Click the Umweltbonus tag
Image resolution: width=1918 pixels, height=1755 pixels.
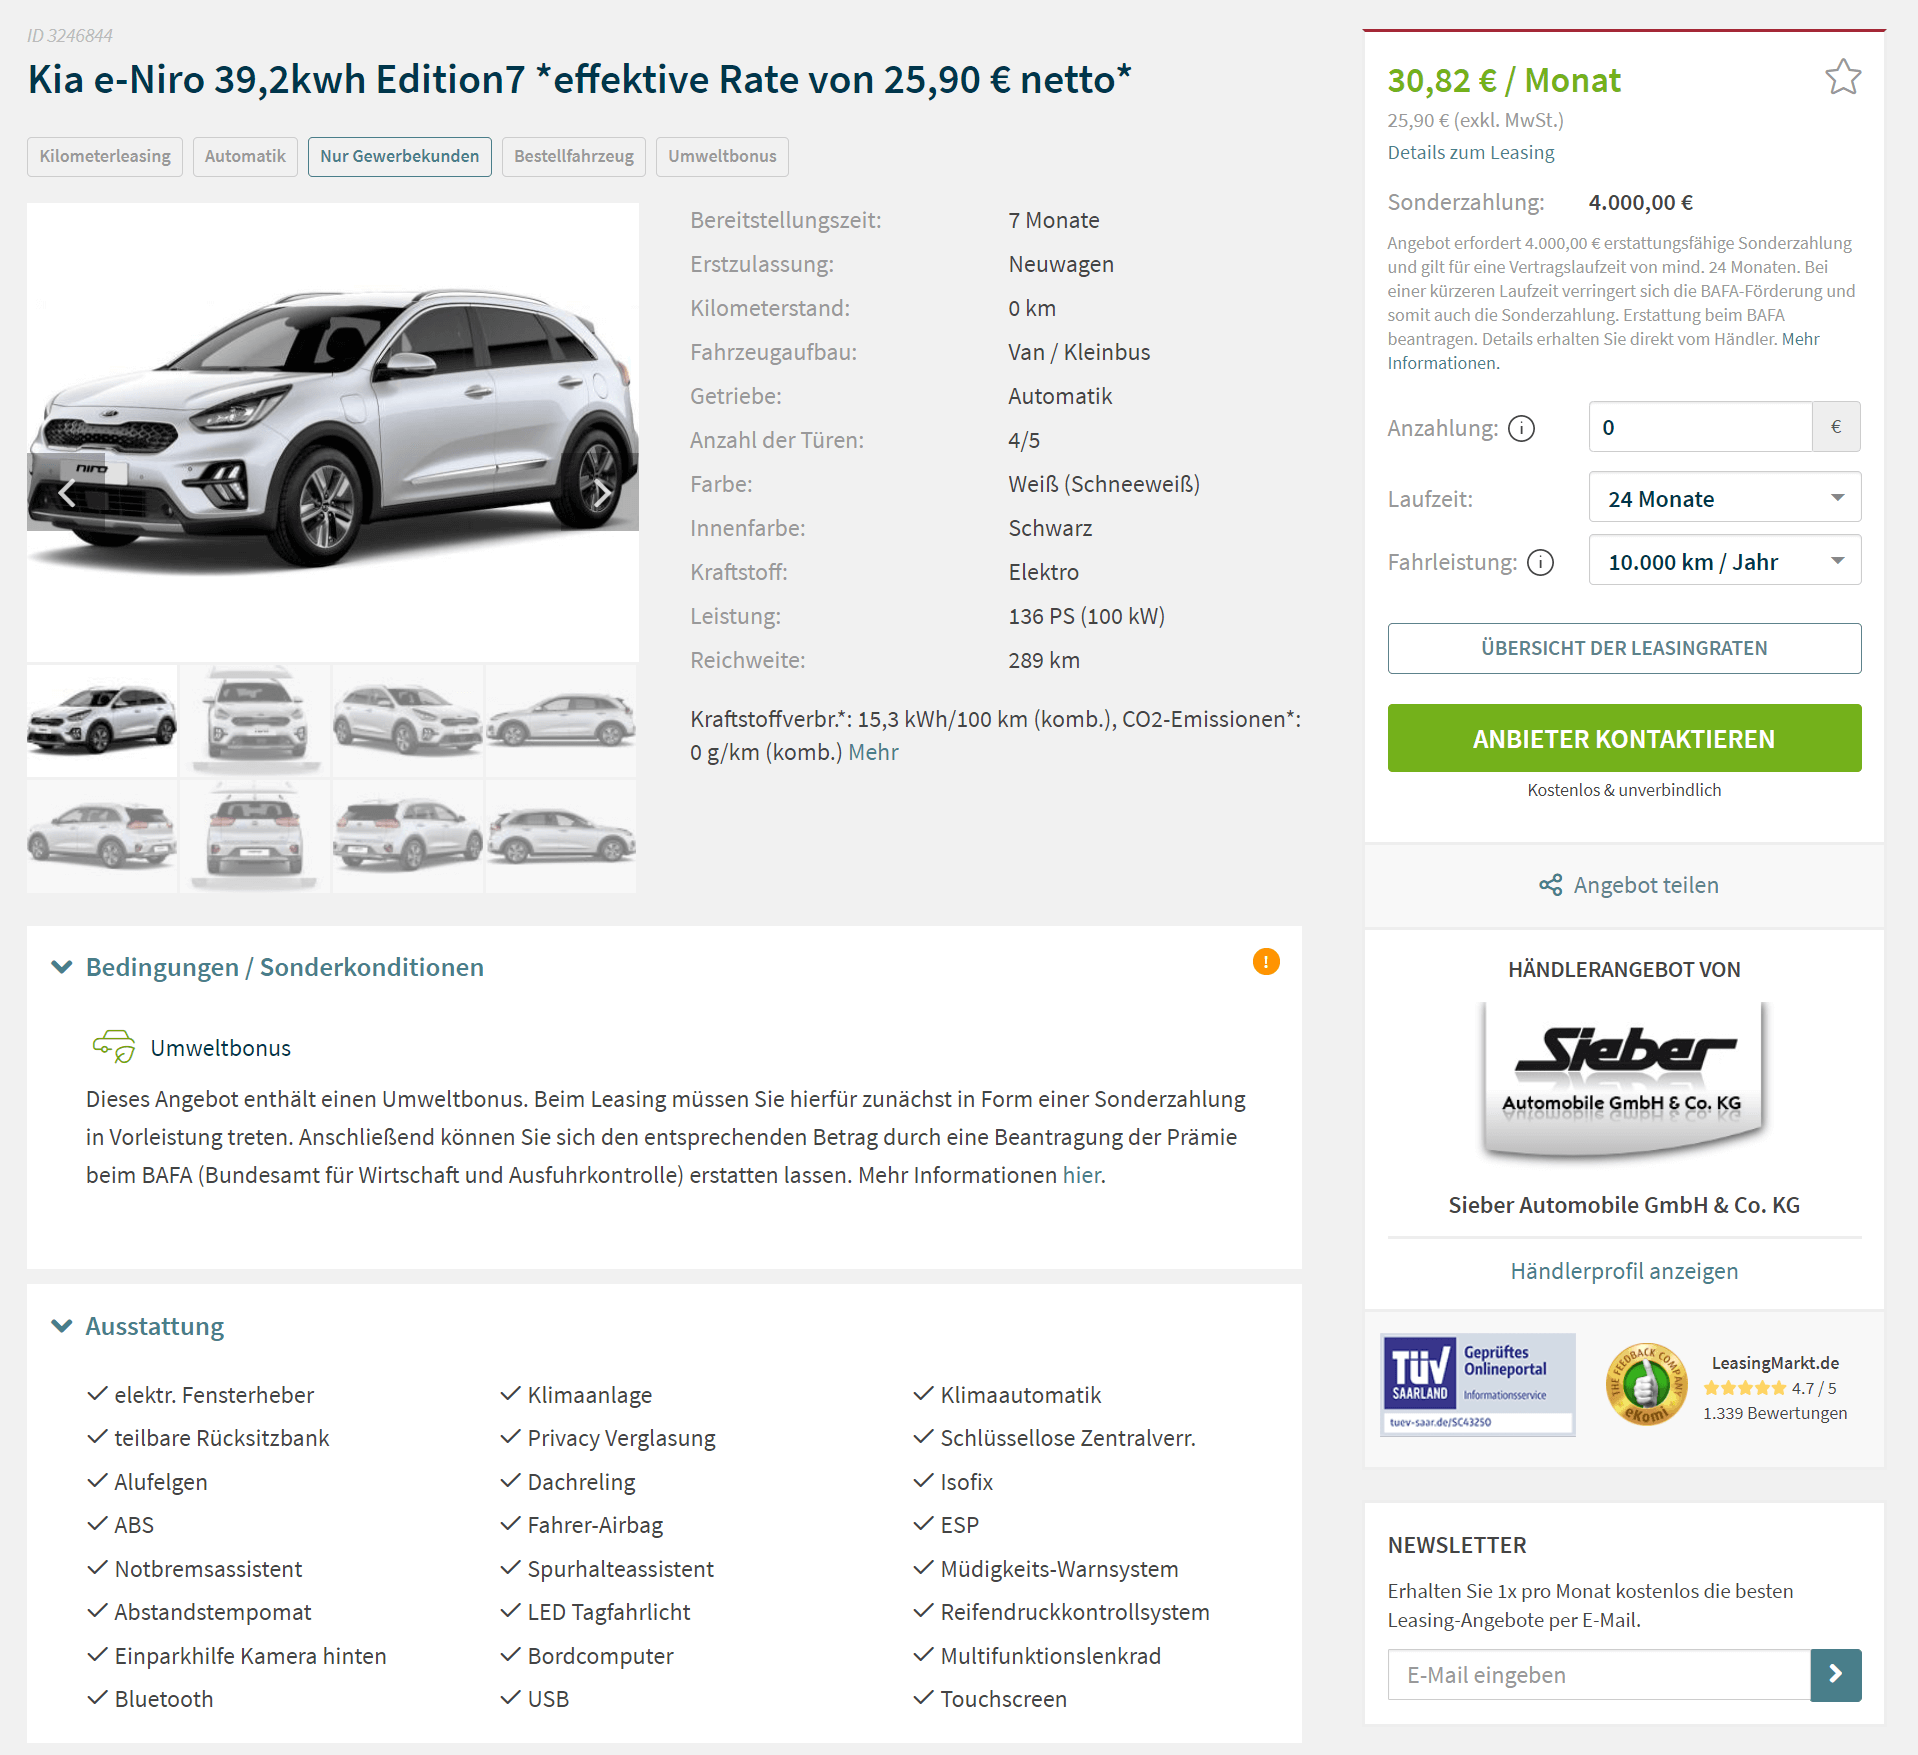[x=722, y=156]
